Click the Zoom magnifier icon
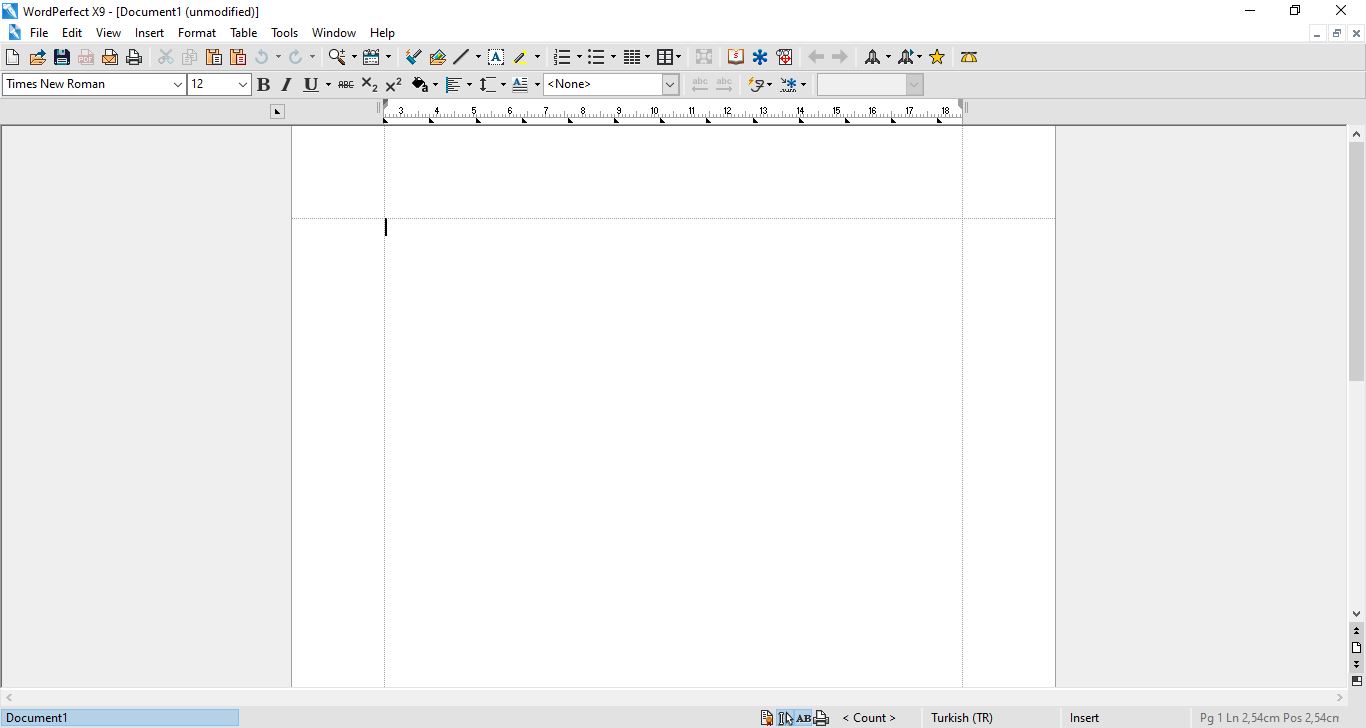Image resolution: width=1366 pixels, height=728 pixels. pyautogui.click(x=337, y=57)
